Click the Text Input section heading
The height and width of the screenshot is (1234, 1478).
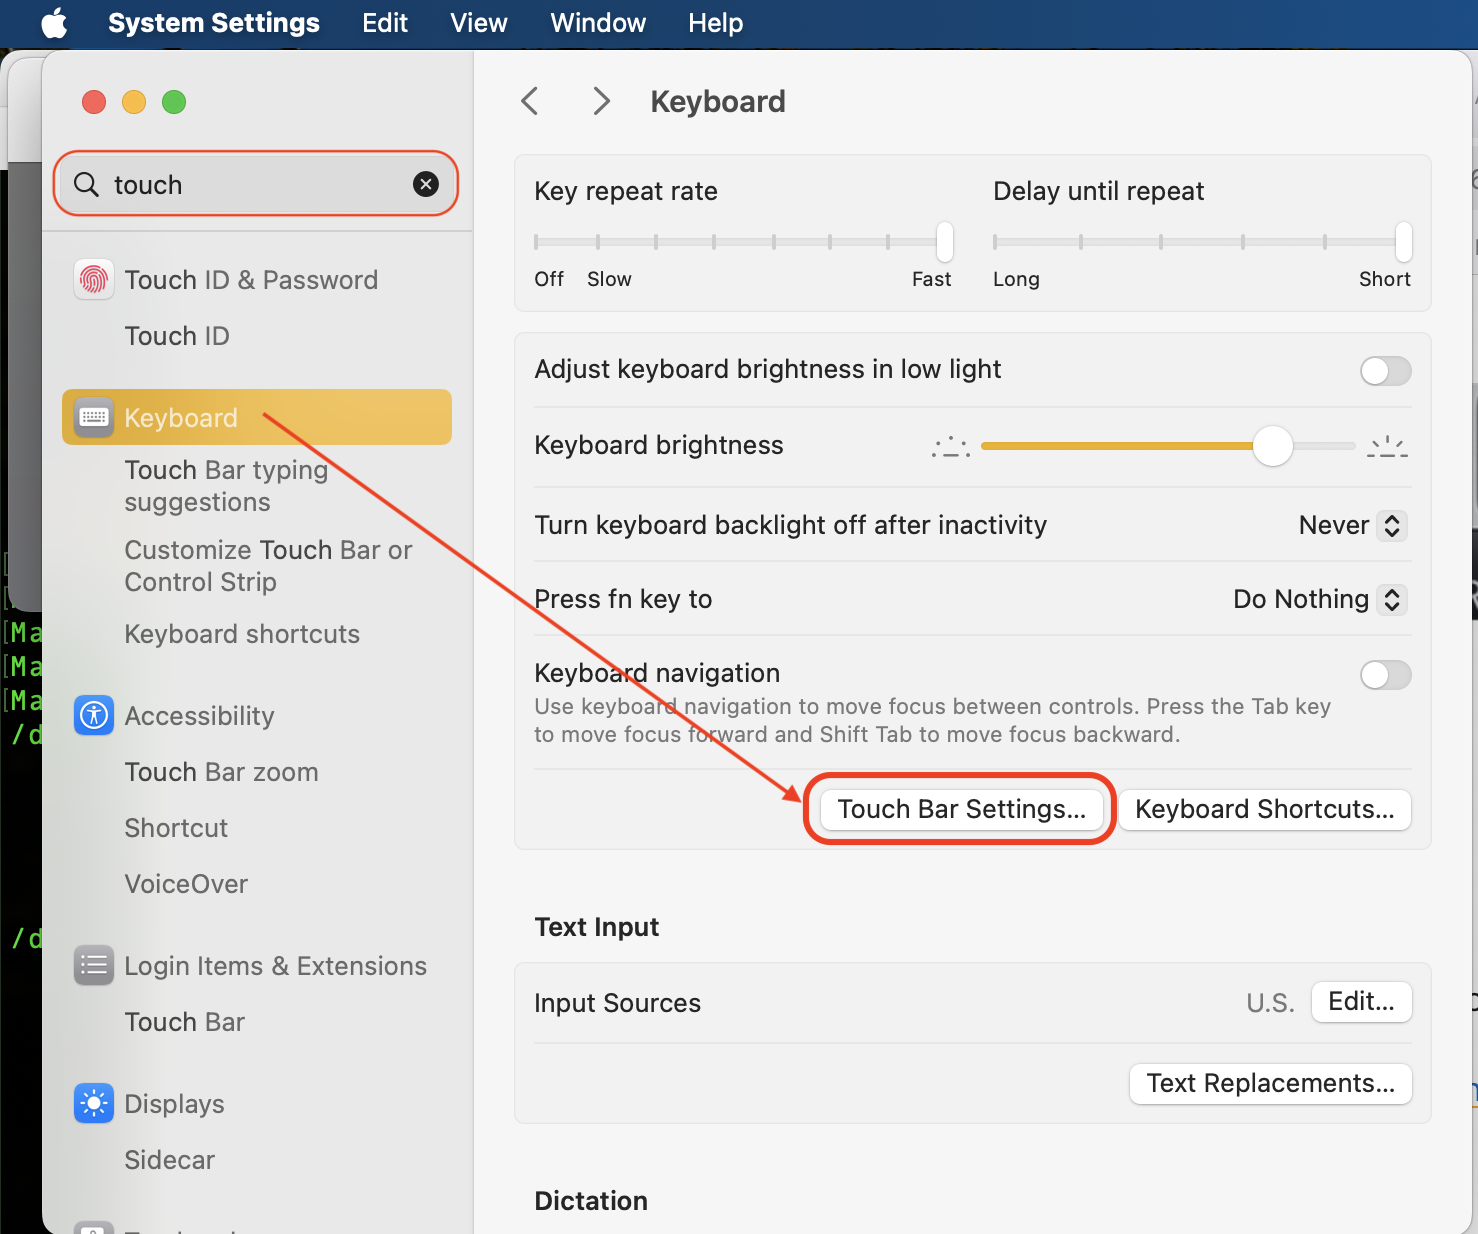point(597,927)
